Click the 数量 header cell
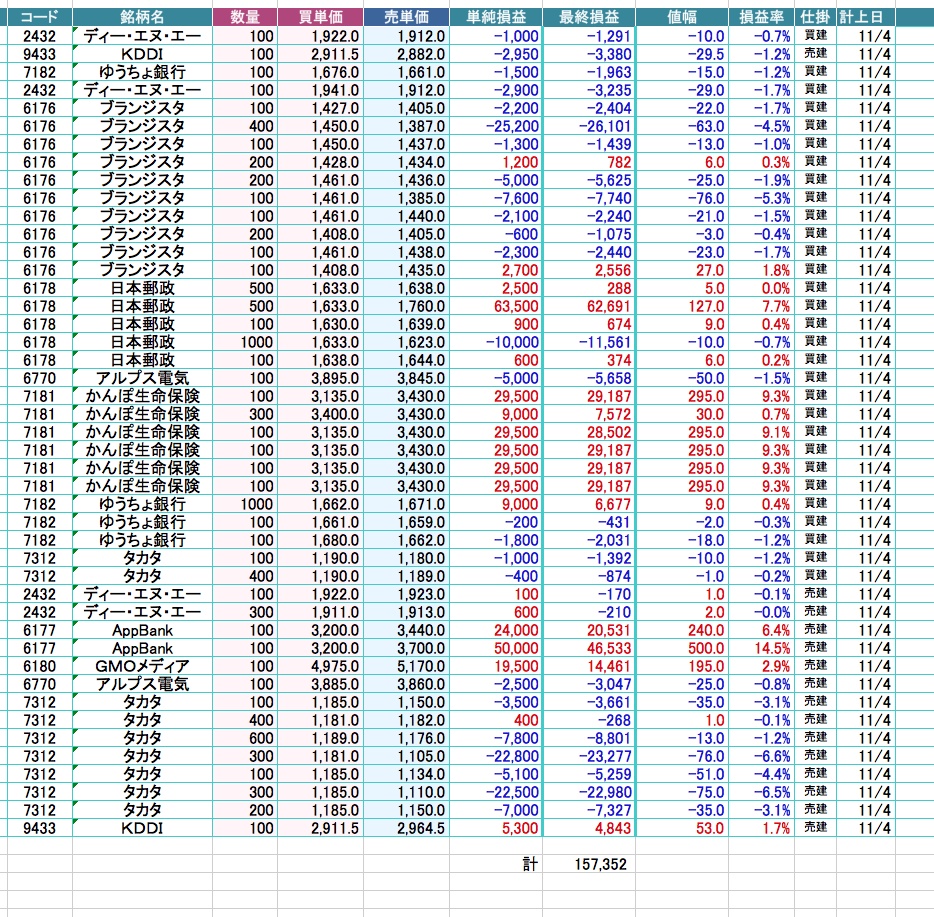Screen dimensions: 934x917 point(245,17)
